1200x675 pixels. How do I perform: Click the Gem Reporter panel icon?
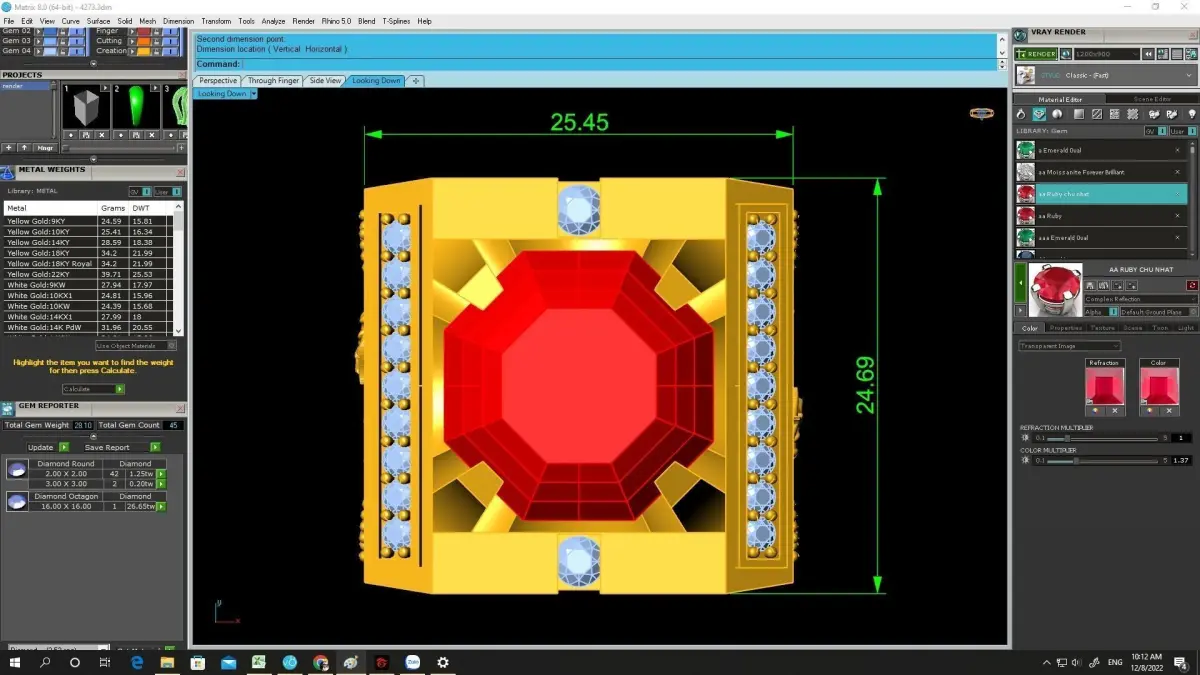point(8,408)
